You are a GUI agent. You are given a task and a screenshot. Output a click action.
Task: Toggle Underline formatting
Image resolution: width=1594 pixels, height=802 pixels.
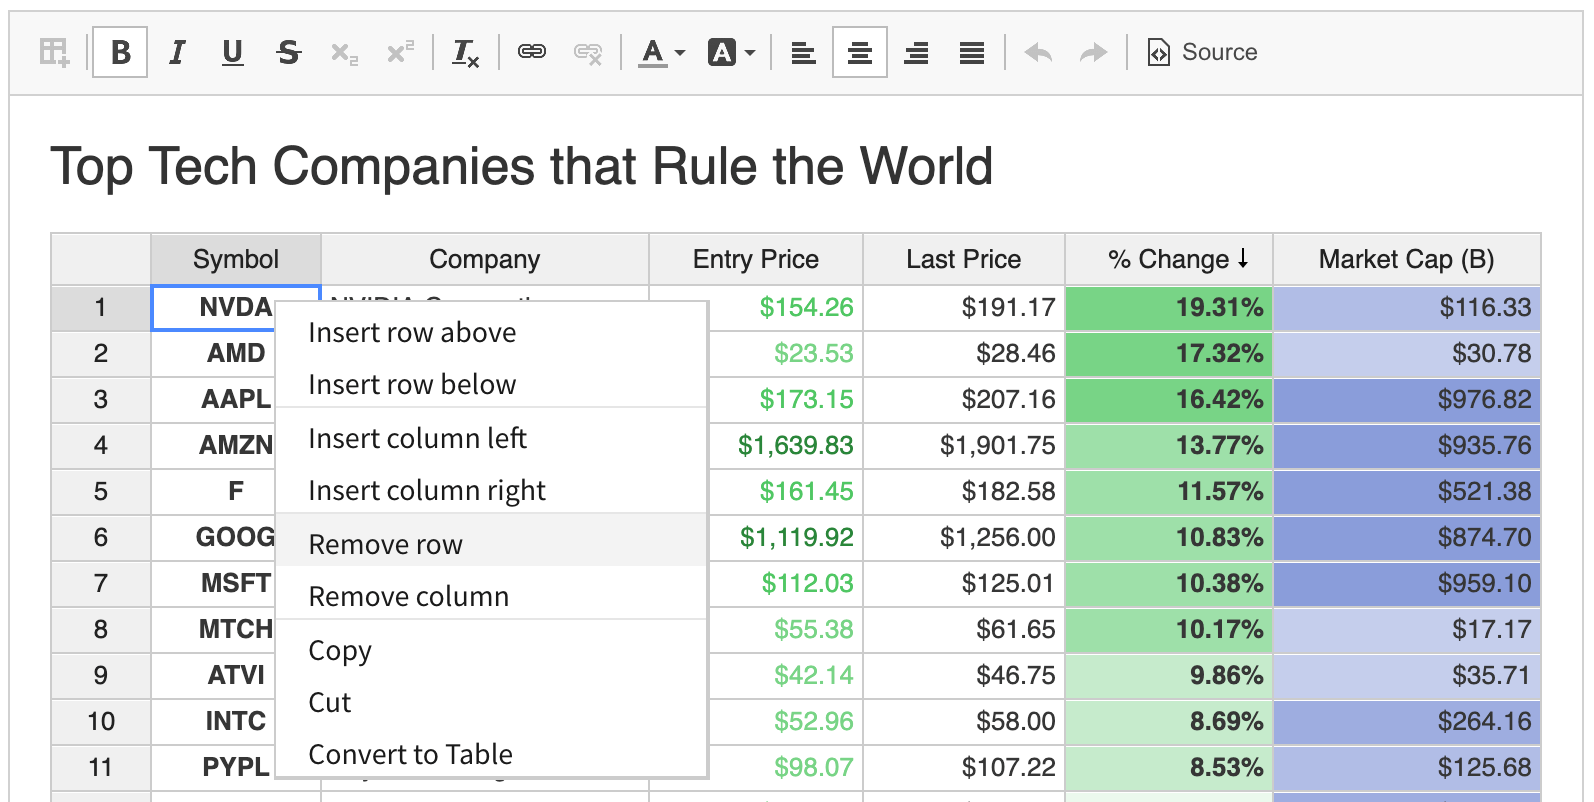pos(232,52)
